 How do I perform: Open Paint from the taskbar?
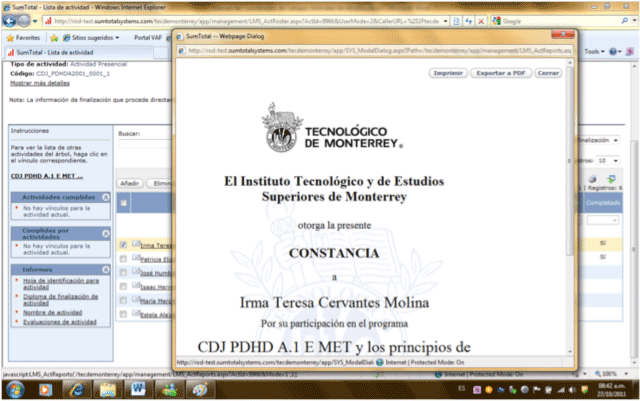point(200,390)
